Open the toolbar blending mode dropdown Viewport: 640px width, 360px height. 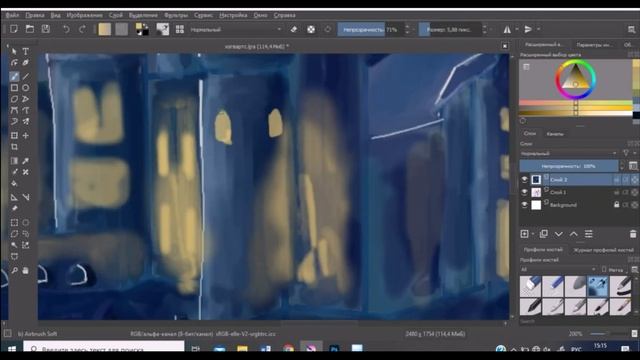pyautogui.click(x=236, y=29)
